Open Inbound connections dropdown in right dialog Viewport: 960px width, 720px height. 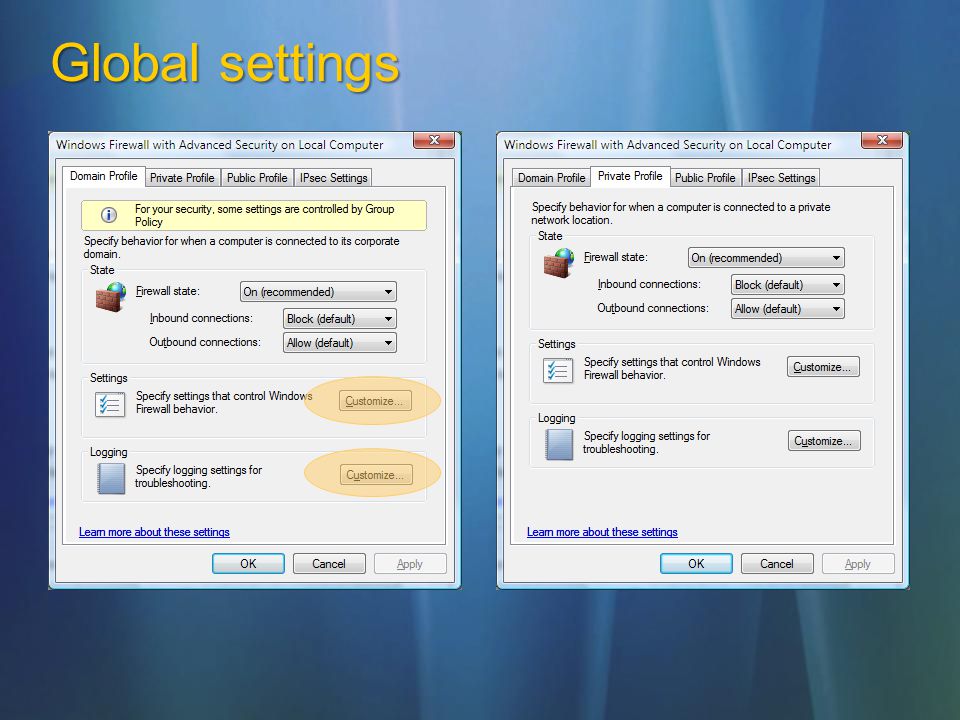788,285
